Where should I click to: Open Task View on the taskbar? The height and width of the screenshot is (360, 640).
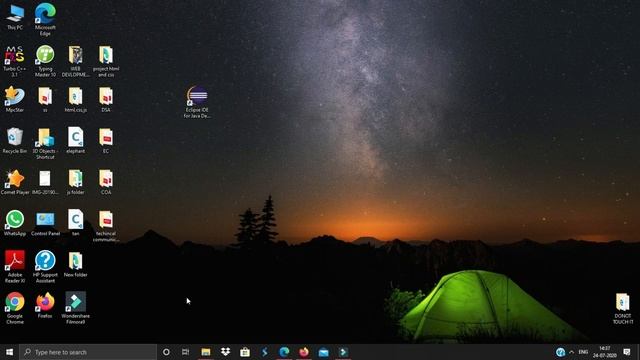185,352
